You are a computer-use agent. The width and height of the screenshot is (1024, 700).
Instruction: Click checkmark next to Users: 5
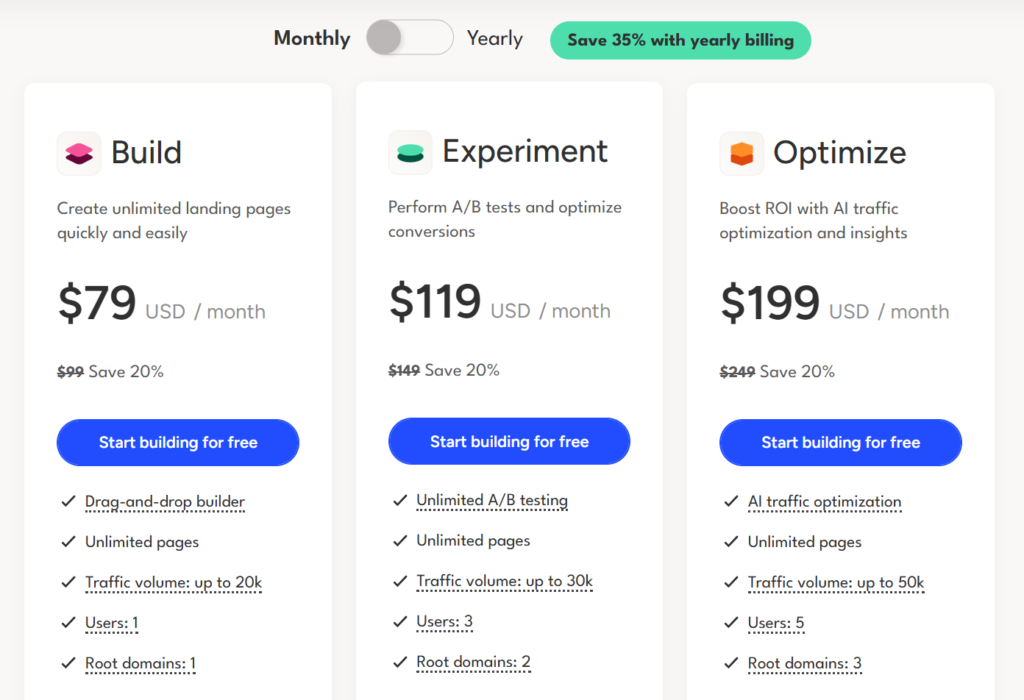coord(730,623)
